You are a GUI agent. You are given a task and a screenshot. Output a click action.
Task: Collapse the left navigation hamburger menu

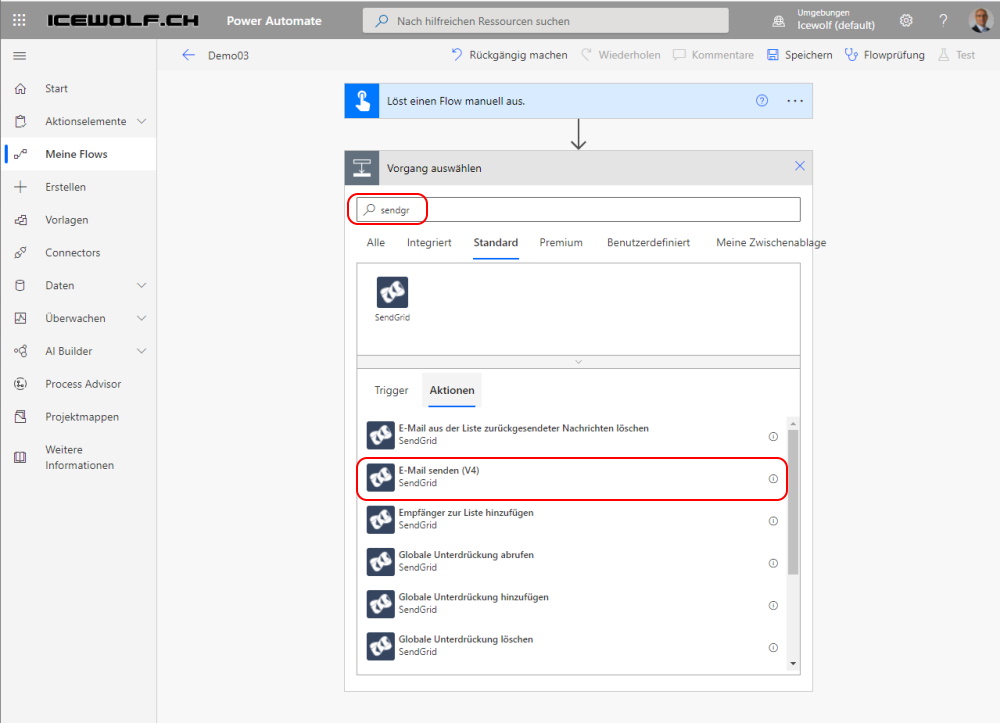click(x=20, y=56)
